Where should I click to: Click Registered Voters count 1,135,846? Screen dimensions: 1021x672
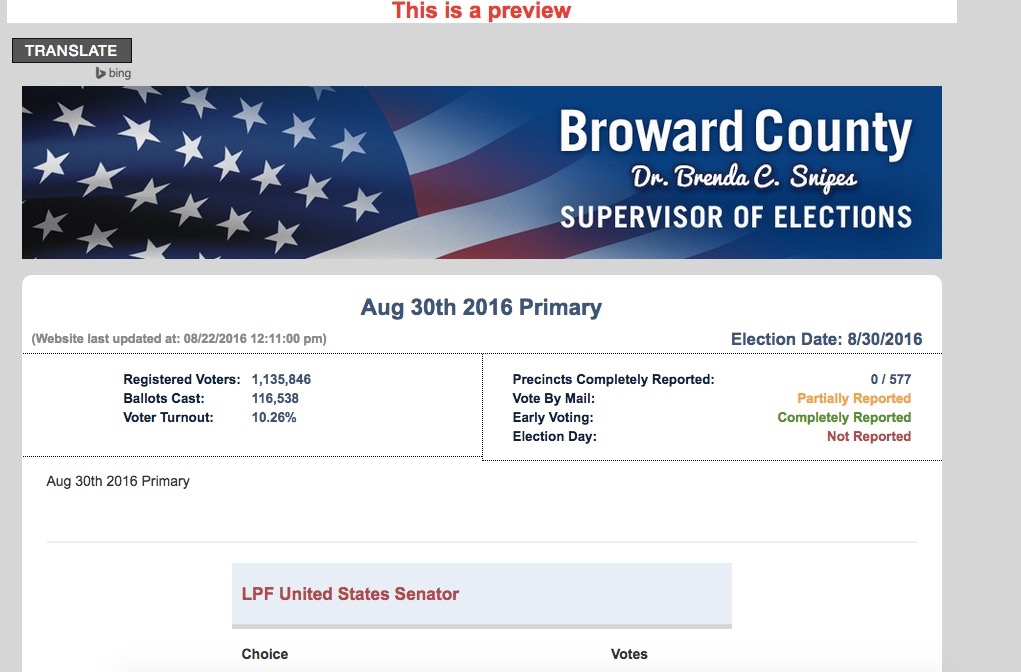pyautogui.click(x=281, y=380)
